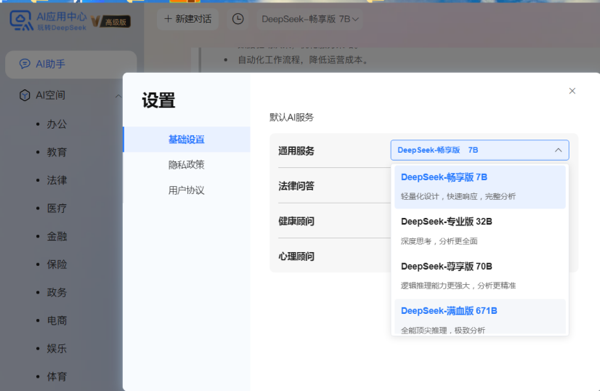600x391 pixels.
Task: Collapse the 通用服务 dropdown arrow
Action: [x=558, y=150]
